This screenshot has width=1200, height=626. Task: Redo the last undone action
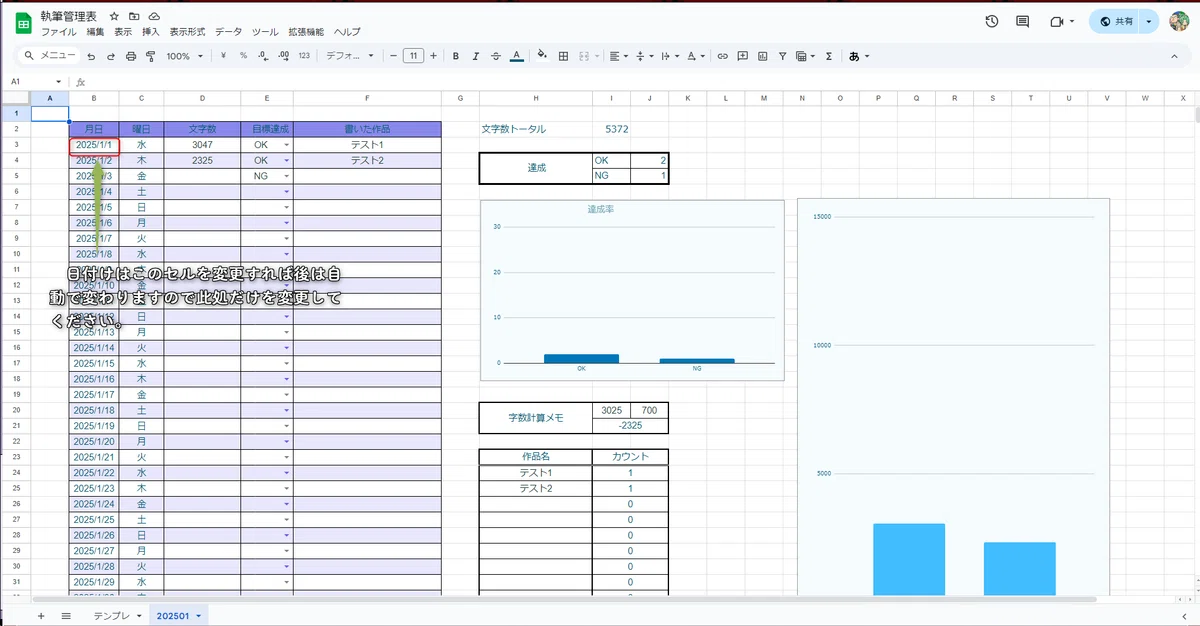111,56
